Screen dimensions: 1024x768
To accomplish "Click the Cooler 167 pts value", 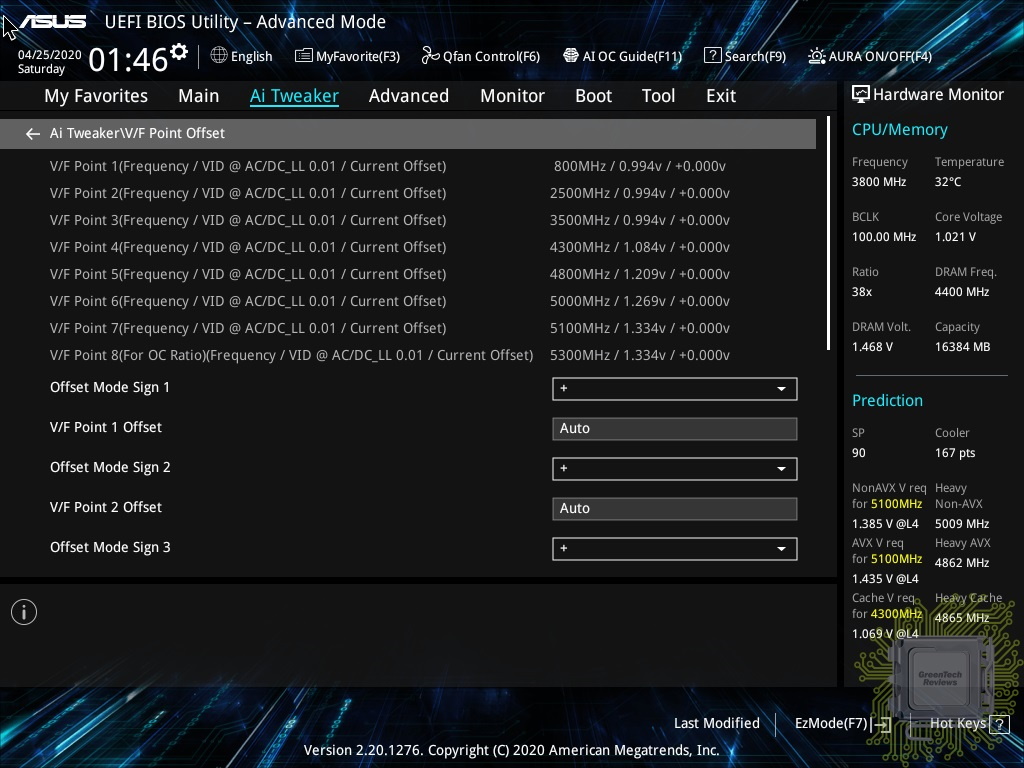I will (x=955, y=453).
